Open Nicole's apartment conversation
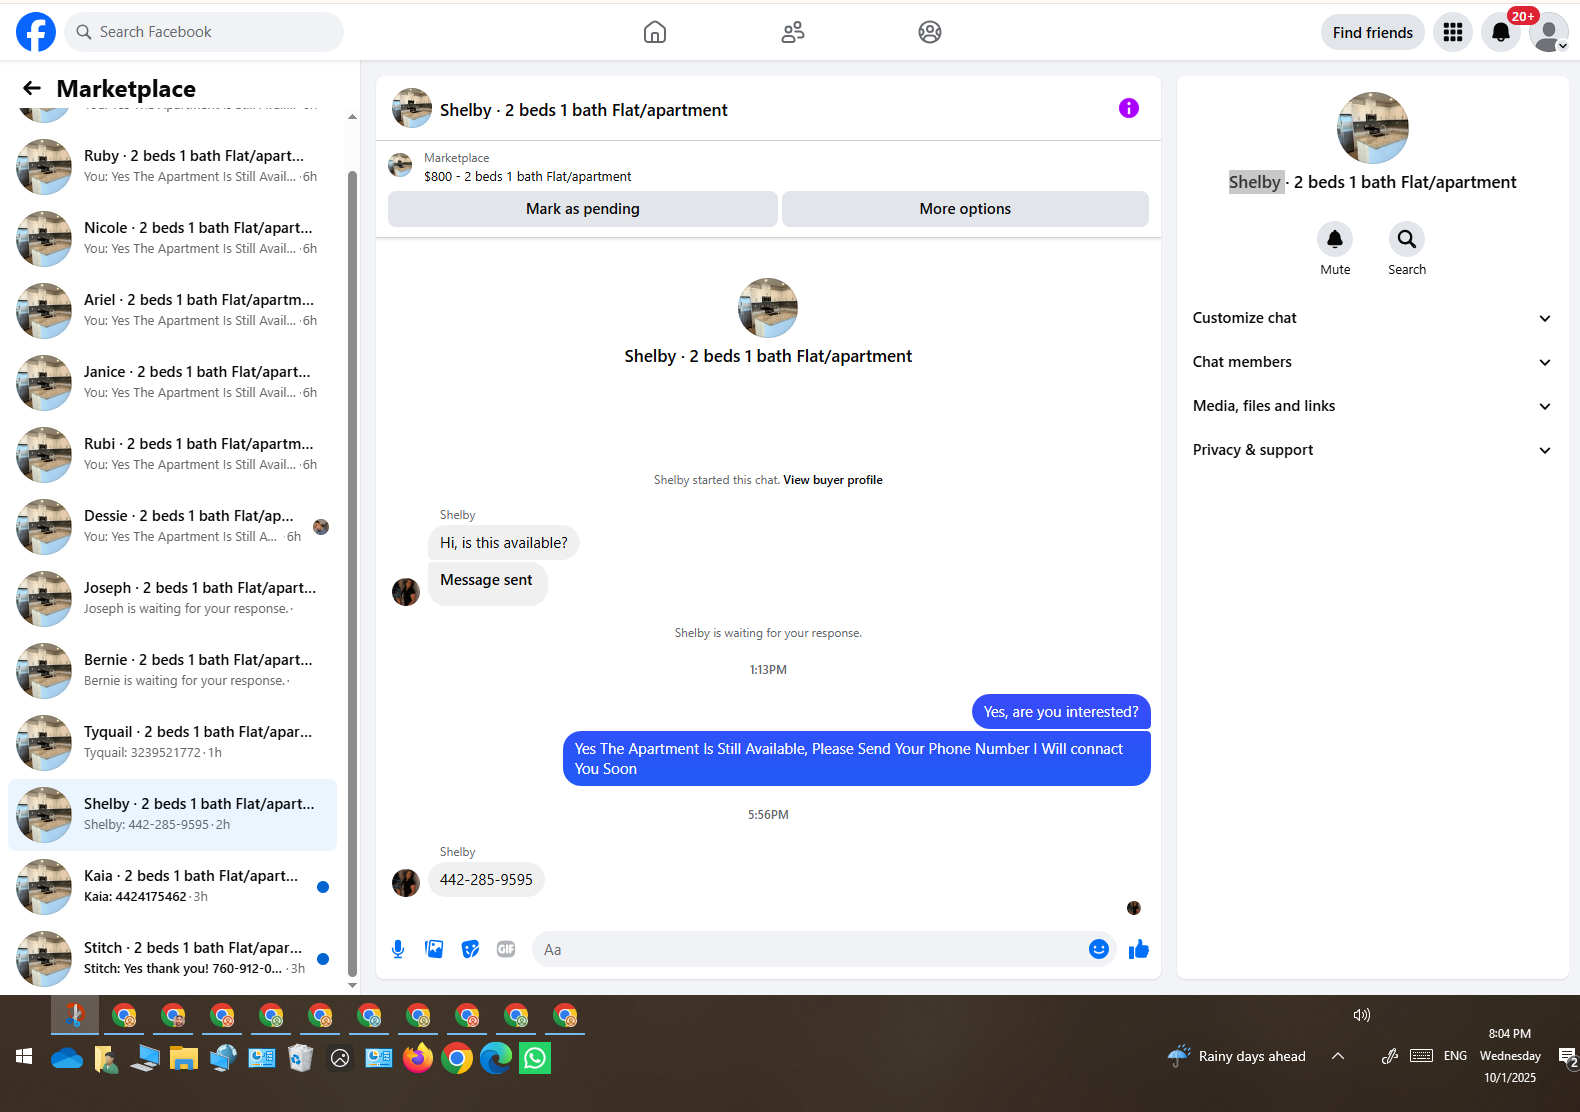This screenshot has height=1112, width=1580. tap(172, 238)
